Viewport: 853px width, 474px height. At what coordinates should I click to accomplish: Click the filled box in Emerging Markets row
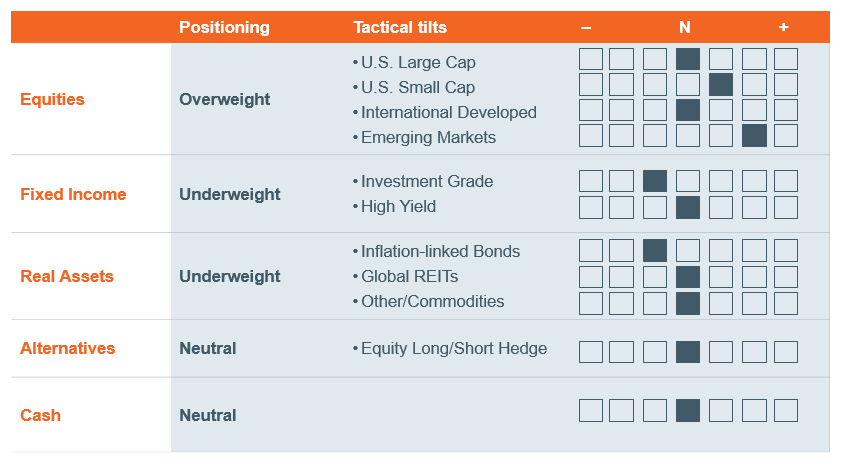point(754,136)
